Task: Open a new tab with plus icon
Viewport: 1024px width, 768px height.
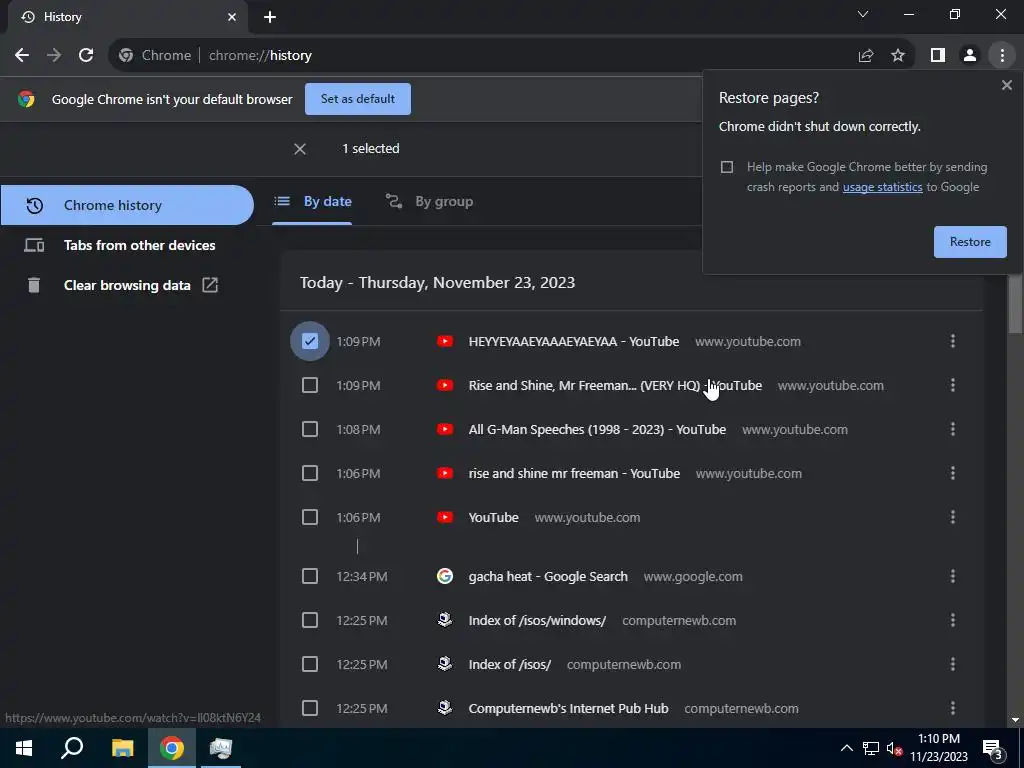Action: 270,17
